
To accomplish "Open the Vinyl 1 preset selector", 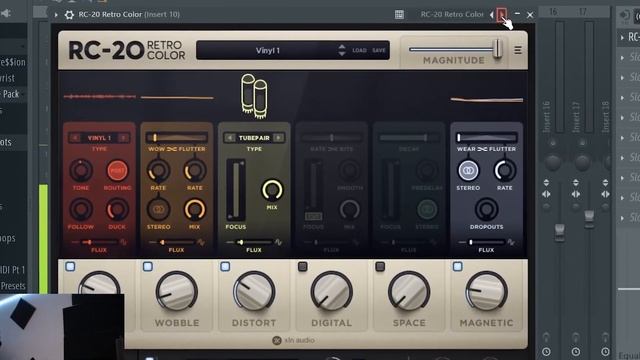I will [x=268, y=51].
